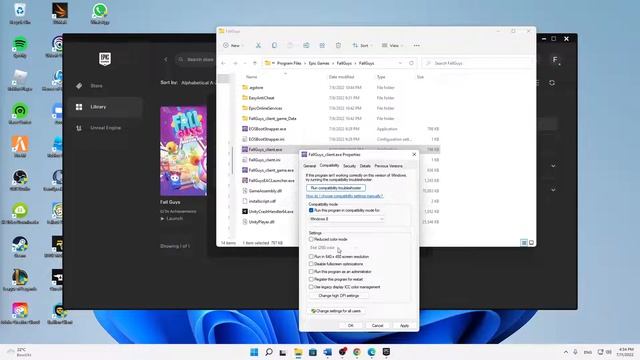Open the choose compatibility settings manually link
This screenshot has height=360, width=640.
click(x=344, y=196)
